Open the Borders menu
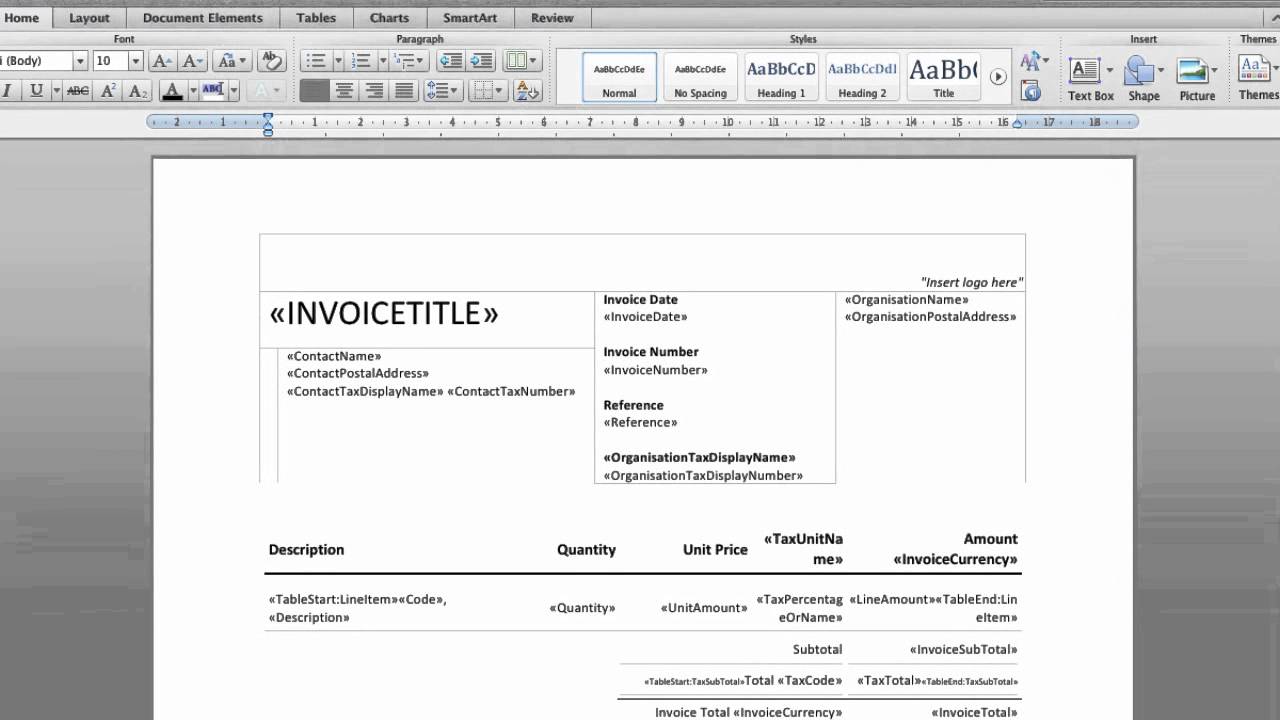Viewport: 1280px width, 720px height. point(488,91)
